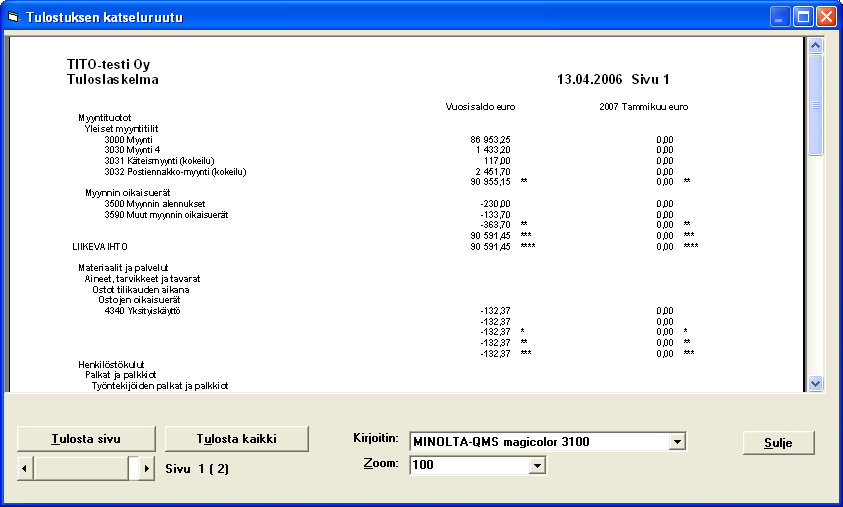Click the Tulosta kaikki button
Viewport: 843px width, 507px height.
(x=237, y=439)
